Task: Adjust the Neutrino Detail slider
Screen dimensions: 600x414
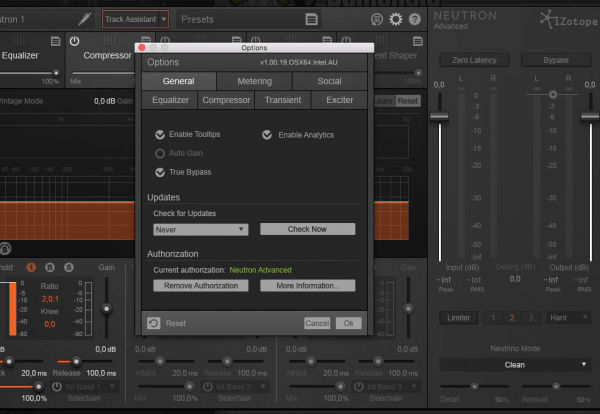Action: click(474, 386)
